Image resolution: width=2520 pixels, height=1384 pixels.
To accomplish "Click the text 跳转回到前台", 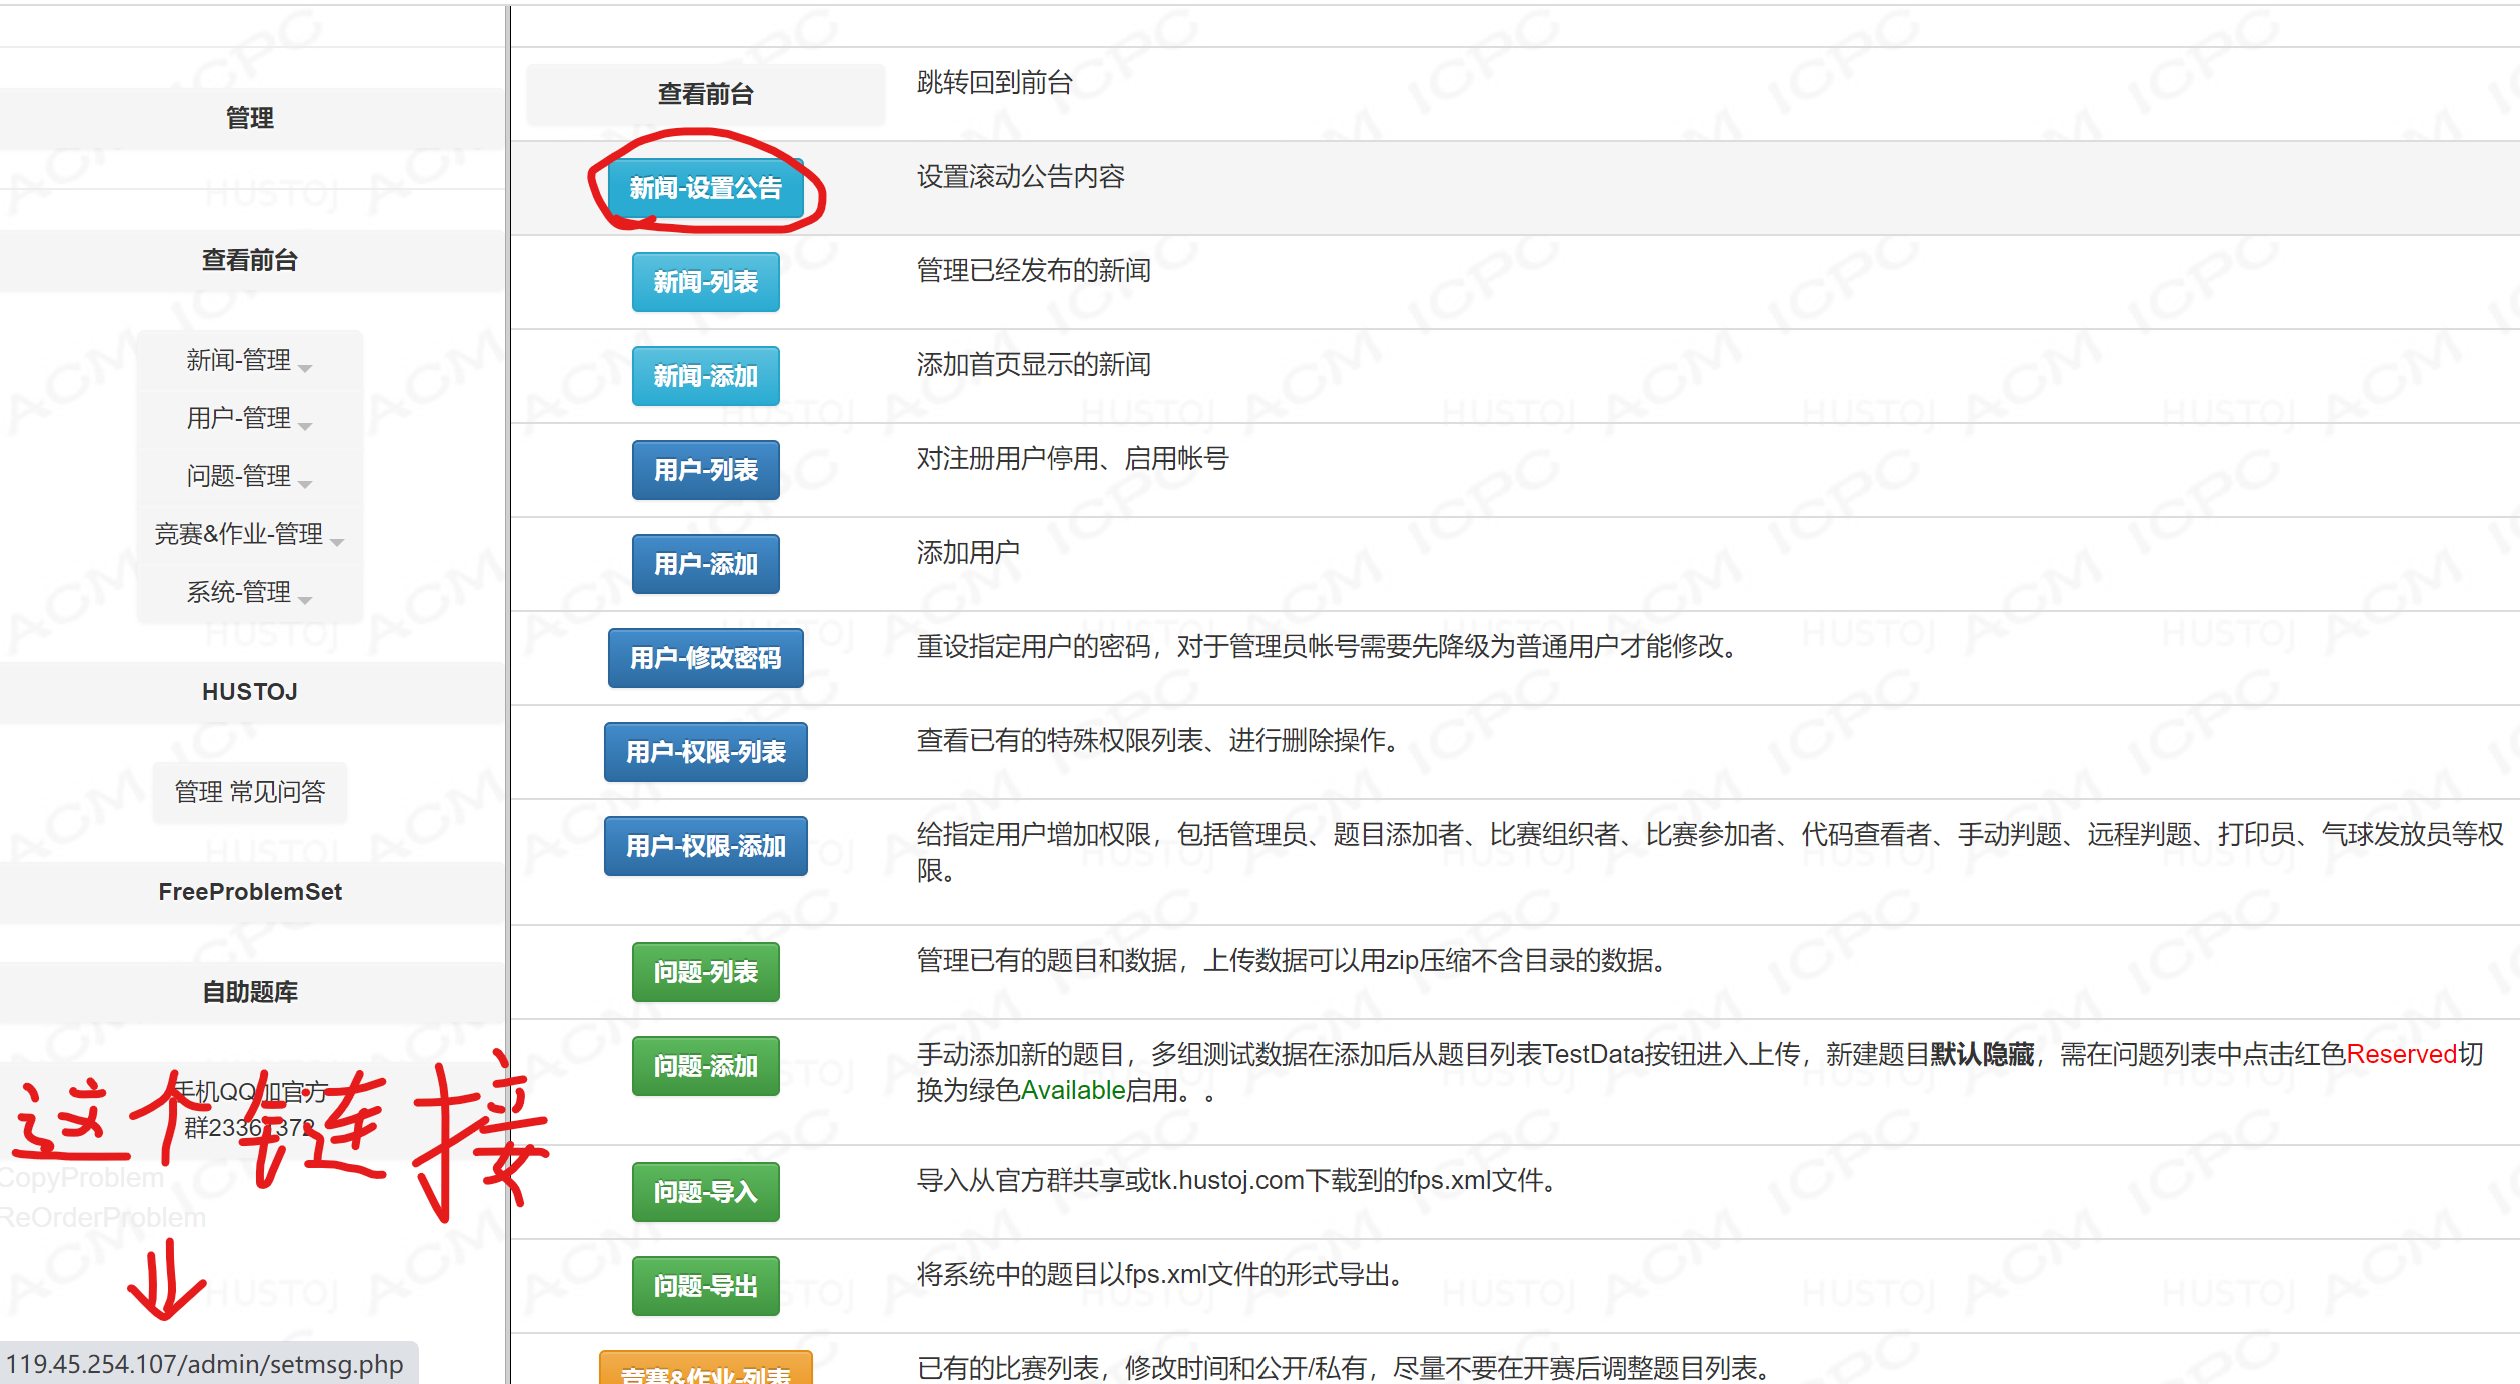I will [x=995, y=82].
